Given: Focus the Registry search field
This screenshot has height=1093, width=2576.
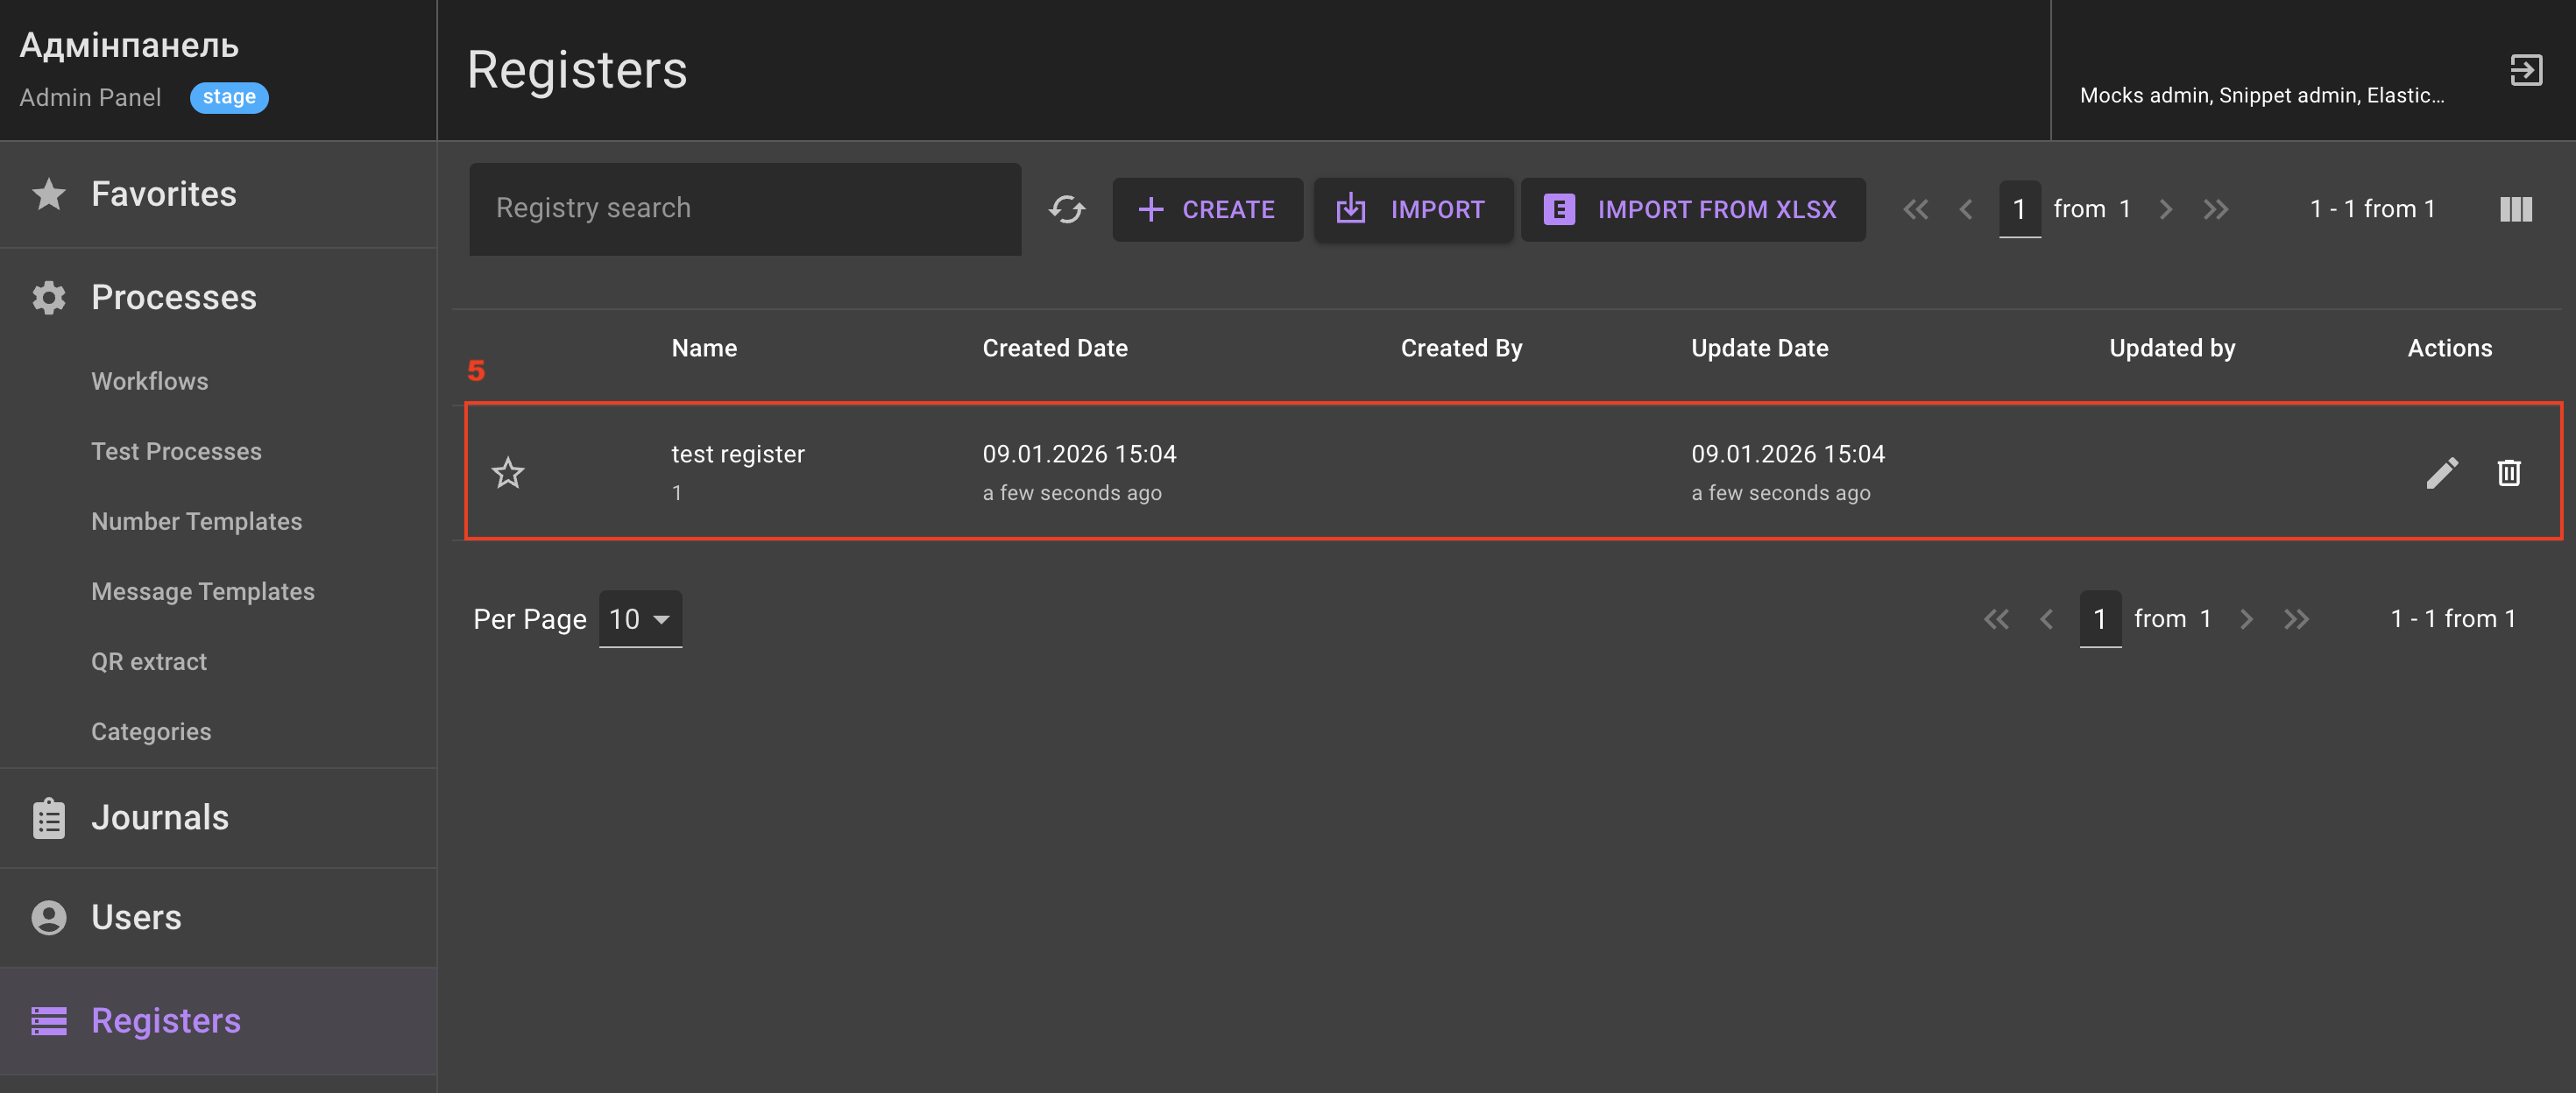Looking at the screenshot, I should (745, 209).
